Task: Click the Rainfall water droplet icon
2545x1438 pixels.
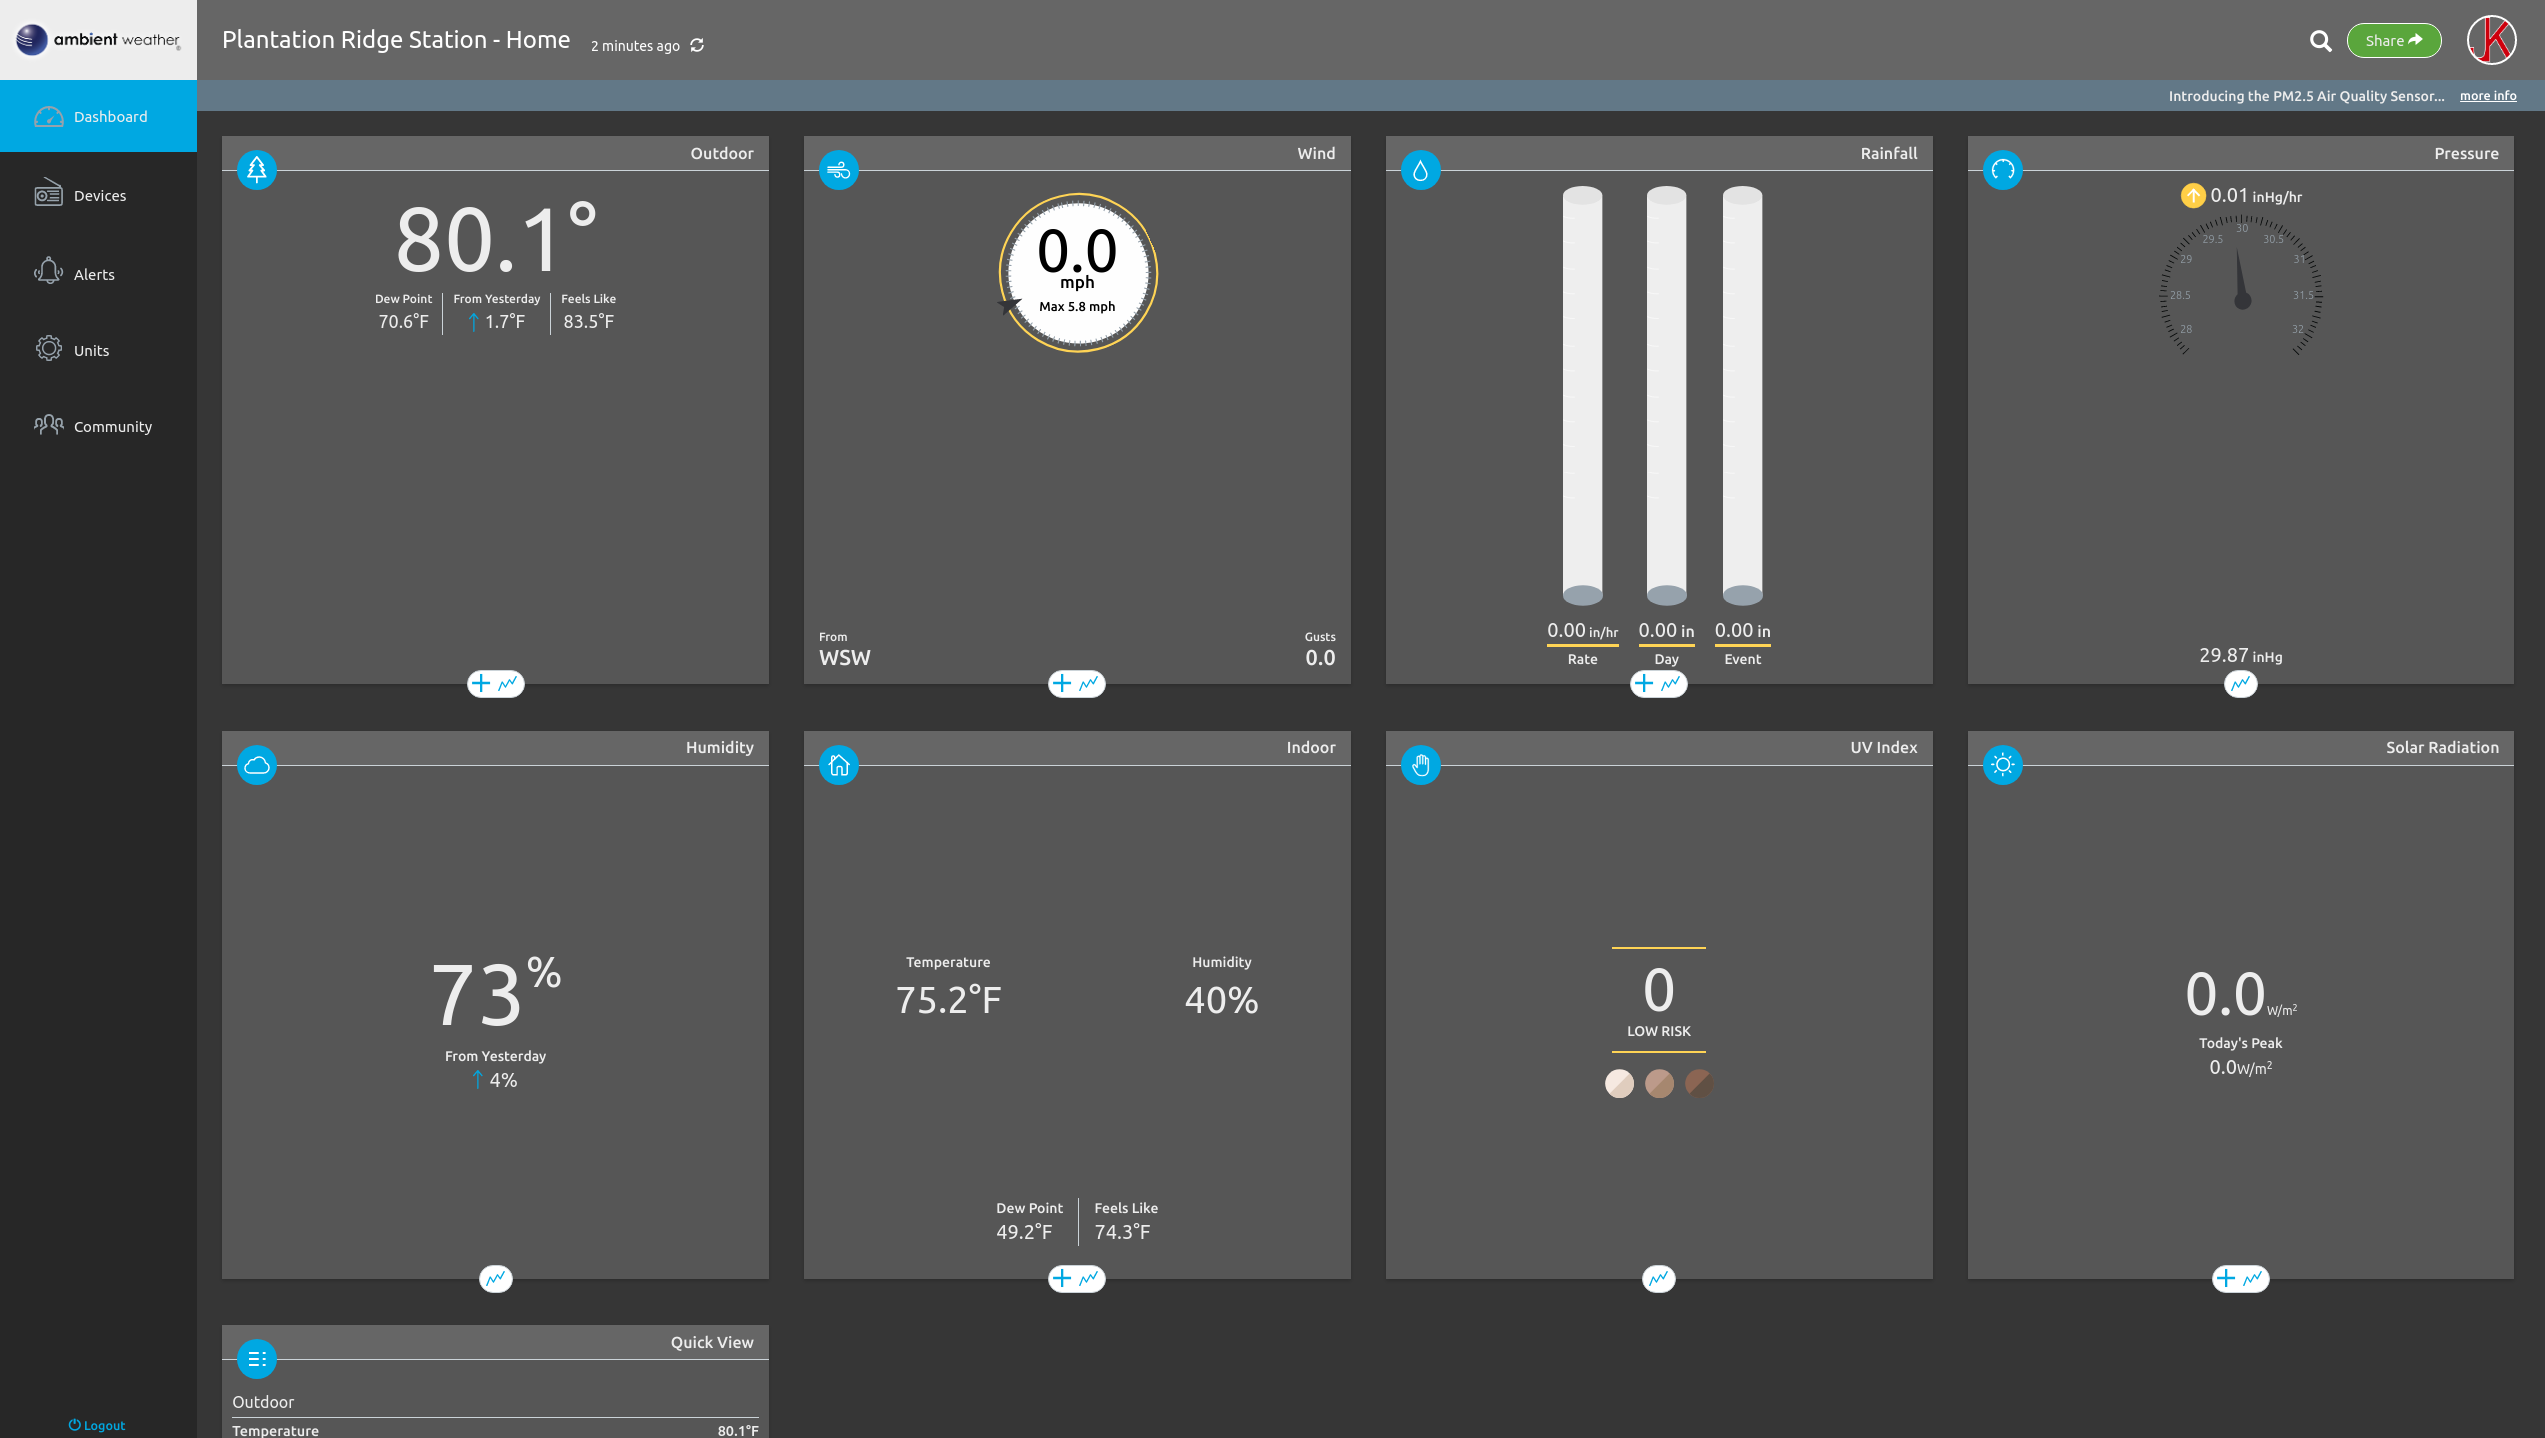Action: (1421, 170)
